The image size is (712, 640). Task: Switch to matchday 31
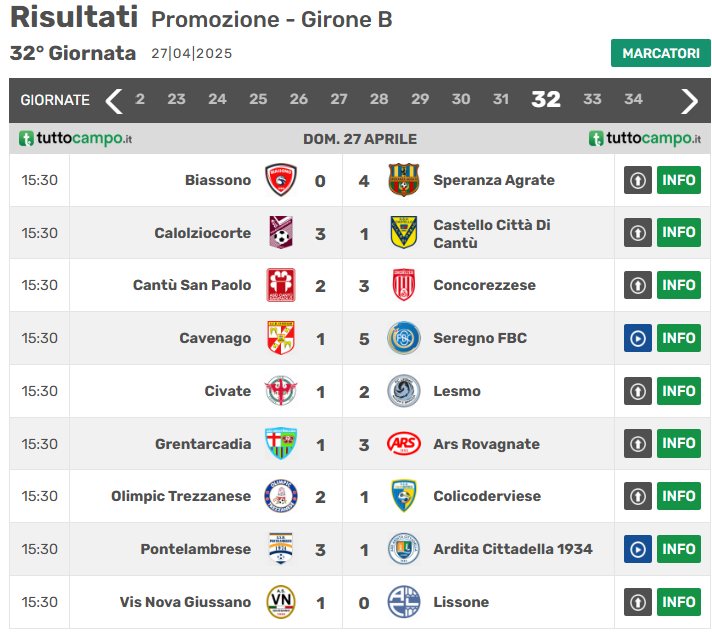[501, 100]
